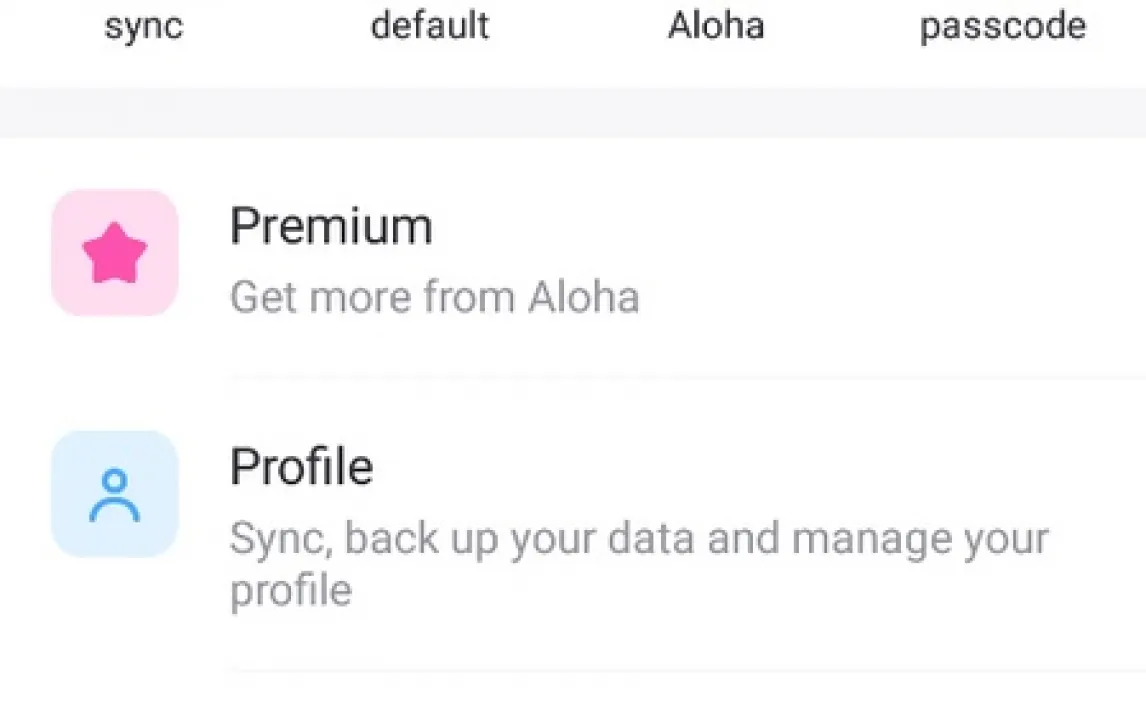
Task: Open the passcode shortcut
Action: pyautogui.click(x=1002, y=26)
